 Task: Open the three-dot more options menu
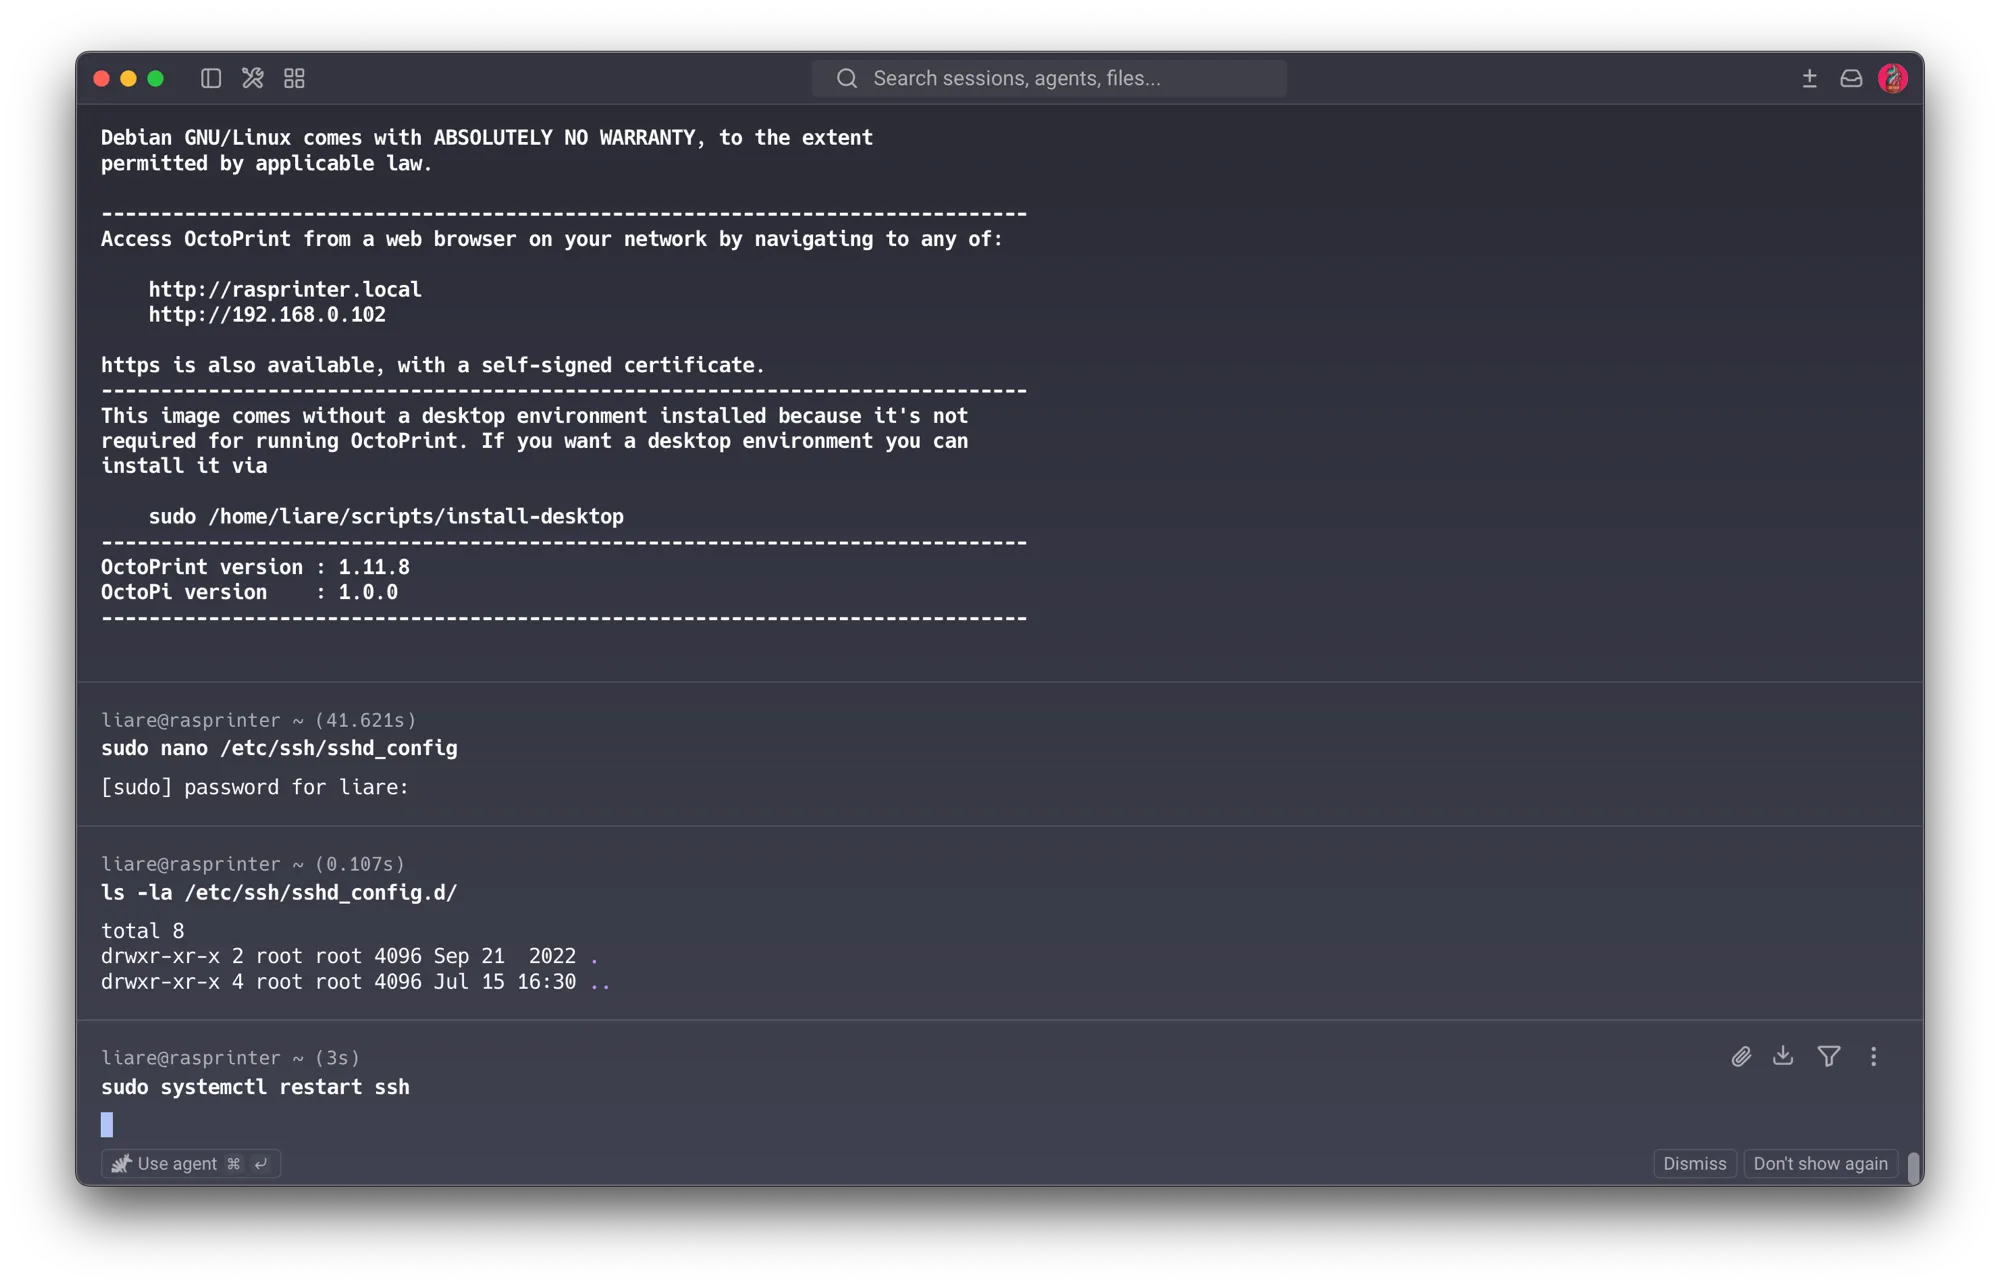[1873, 1056]
